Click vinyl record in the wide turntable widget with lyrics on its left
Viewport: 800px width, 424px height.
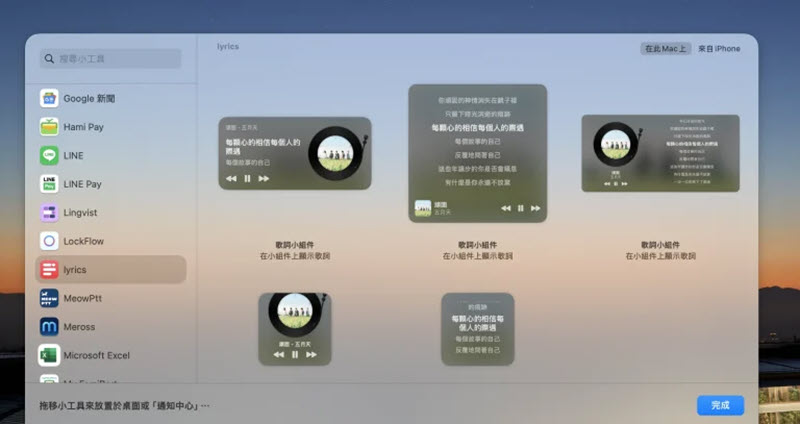pos(335,154)
